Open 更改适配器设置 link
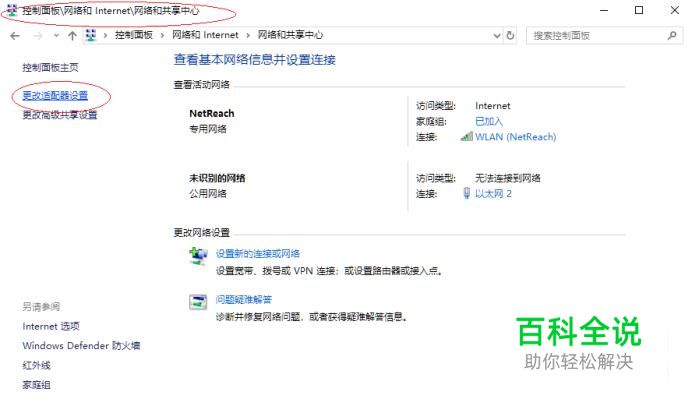 [55, 96]
